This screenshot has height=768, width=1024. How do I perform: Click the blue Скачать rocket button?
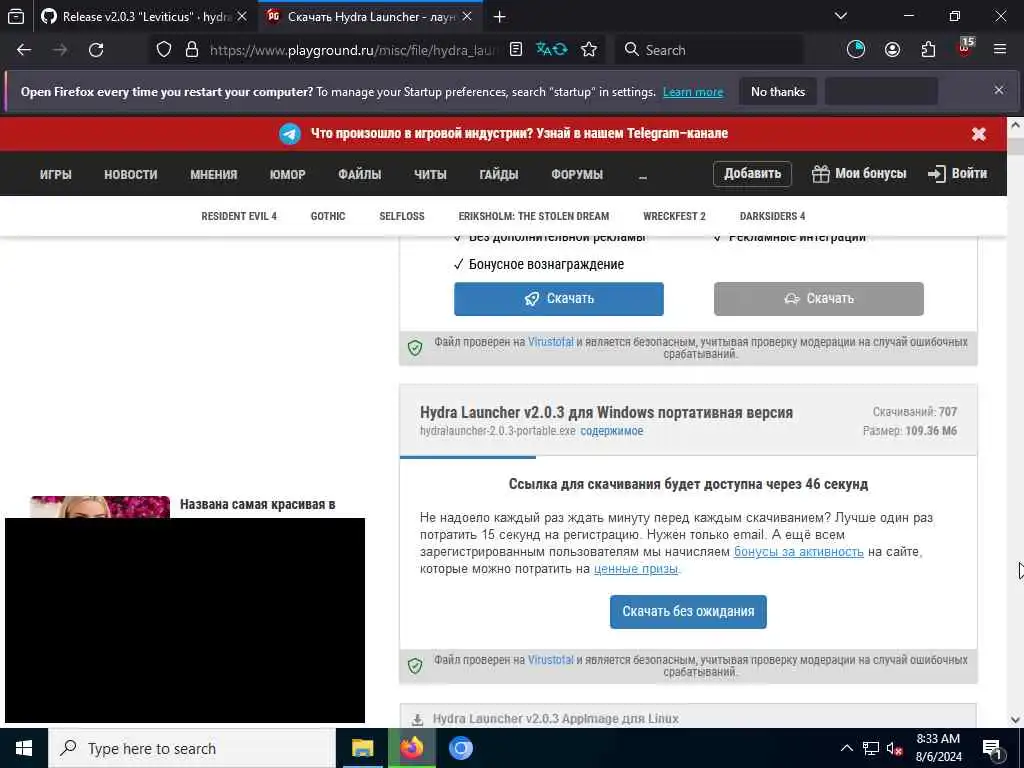tap(559, 298)
